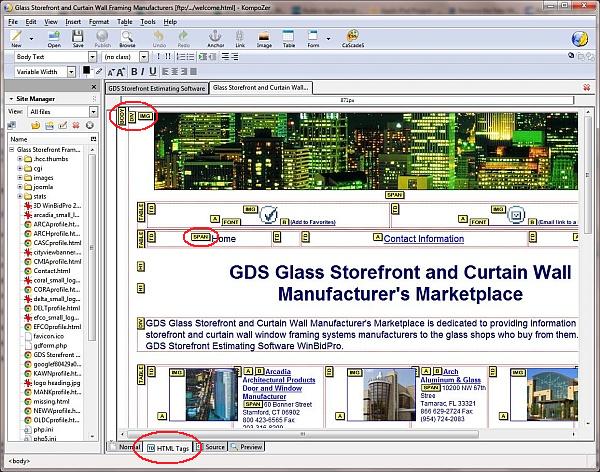Open the Format menu
This screenshot has height=472, width=600.
99,22
